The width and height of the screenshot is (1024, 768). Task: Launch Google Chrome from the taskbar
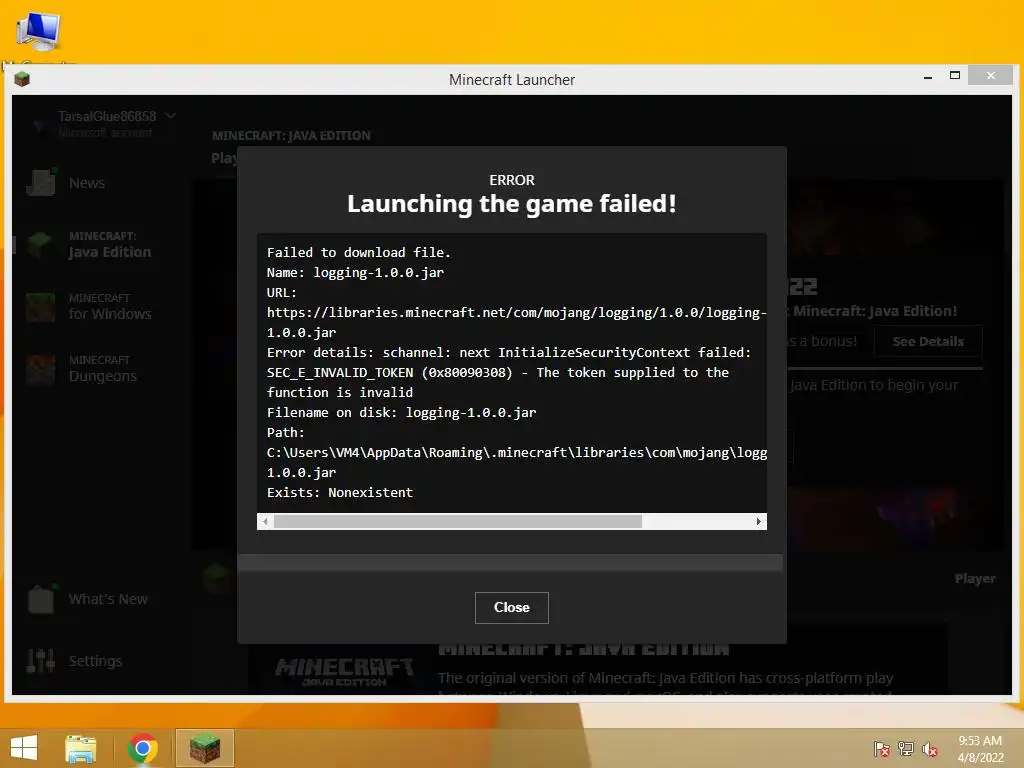coord(142,748)
